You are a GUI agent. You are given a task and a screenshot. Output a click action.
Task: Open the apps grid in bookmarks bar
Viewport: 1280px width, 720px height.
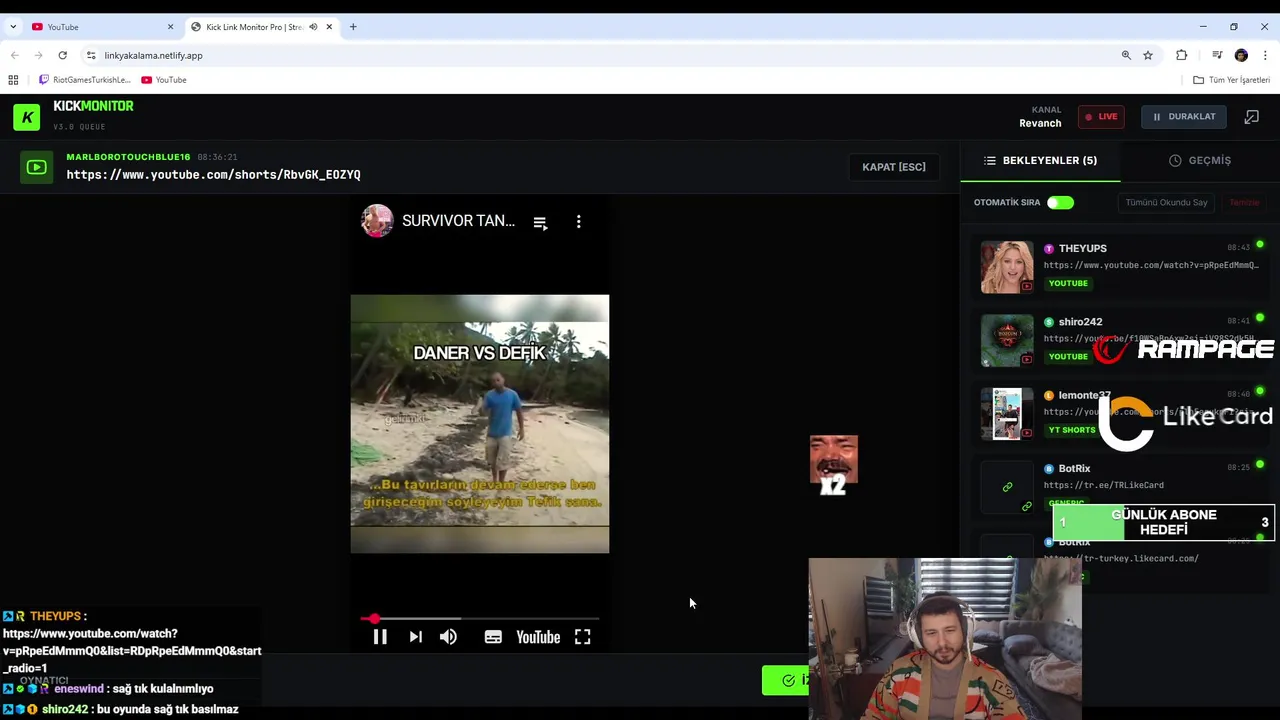(13, 80)
